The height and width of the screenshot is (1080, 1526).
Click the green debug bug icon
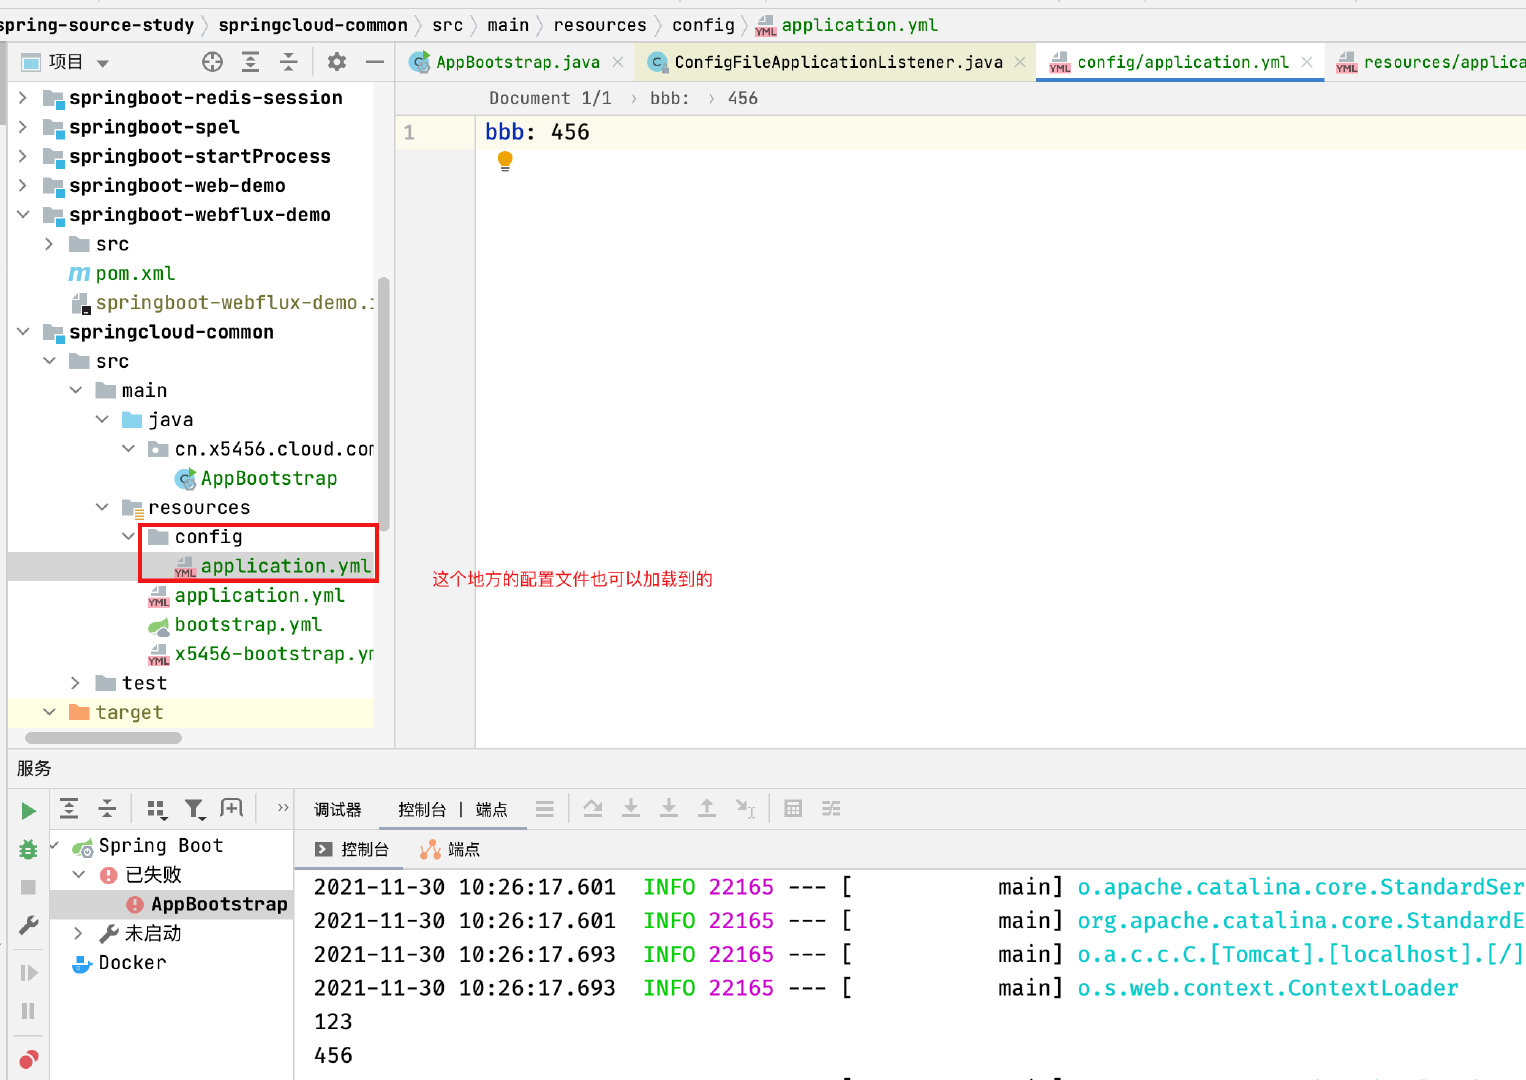(x=28, y=849)
